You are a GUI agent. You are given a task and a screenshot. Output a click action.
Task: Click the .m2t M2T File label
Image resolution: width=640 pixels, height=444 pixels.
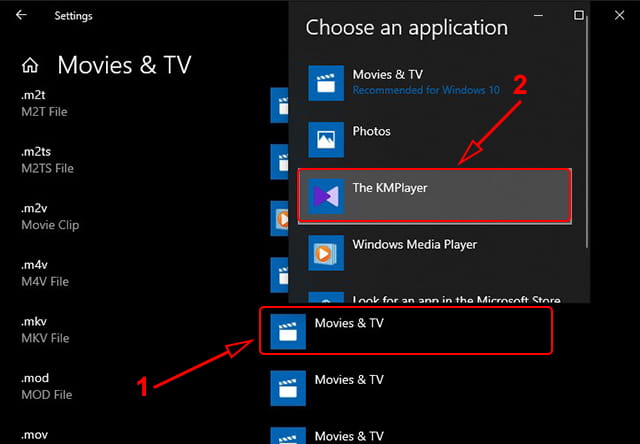tap(44, 104)
